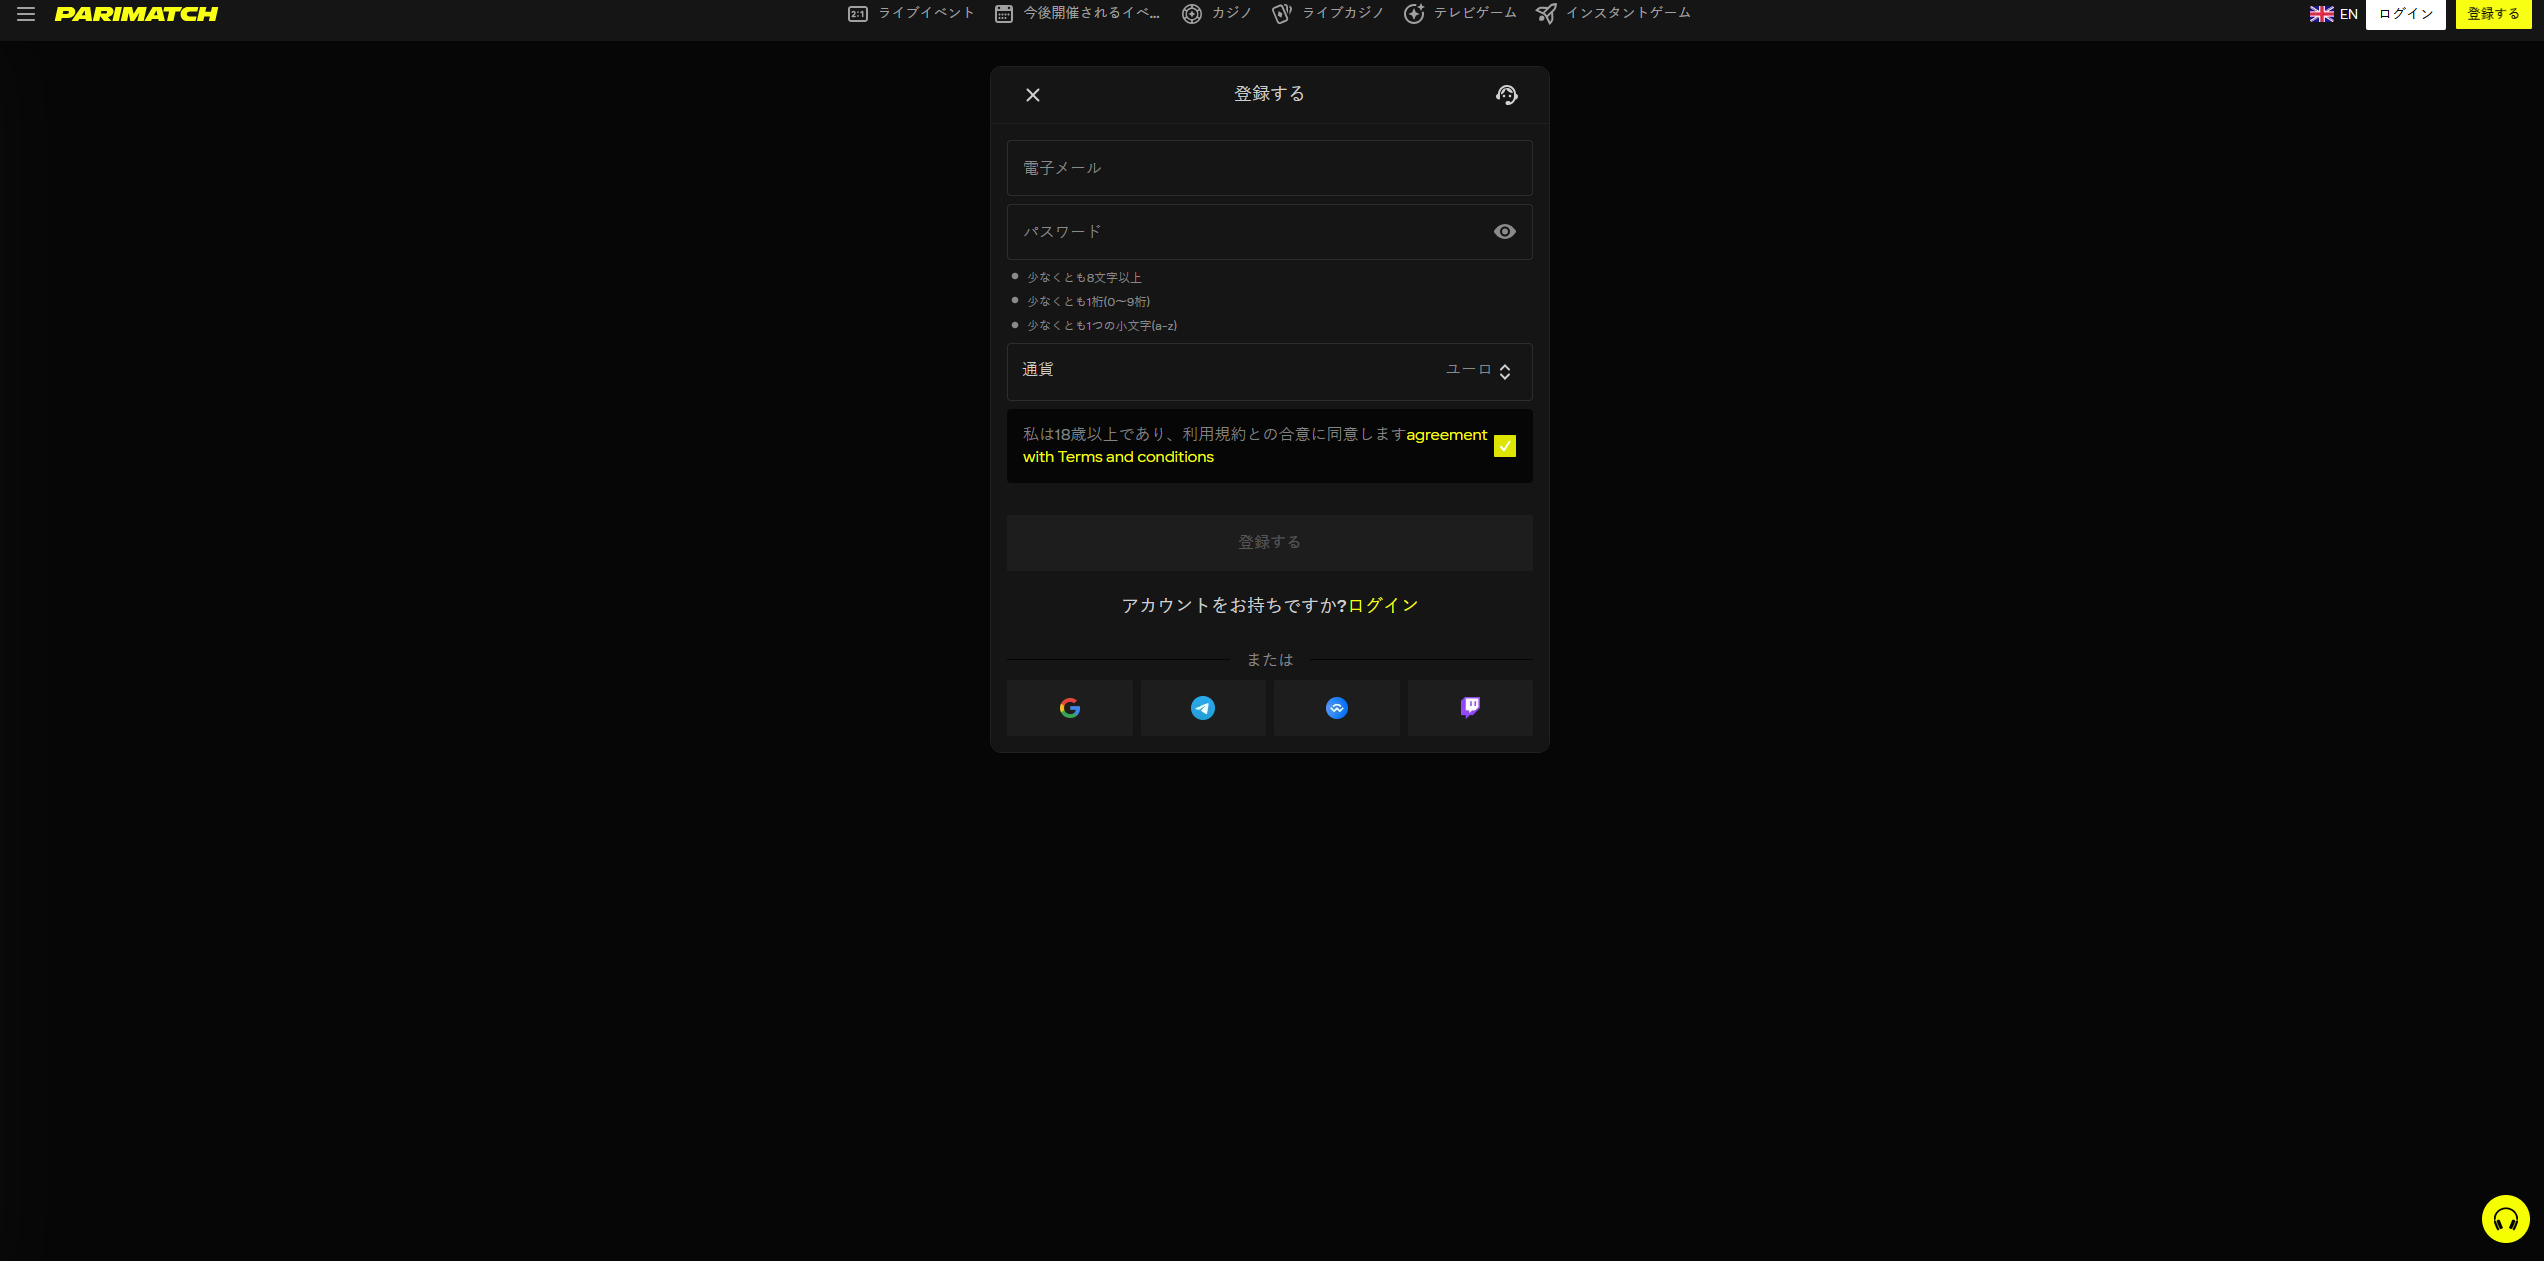Open support headset icon in dialog header
Screen dimensions: 2544x1261
[1506, 95]
